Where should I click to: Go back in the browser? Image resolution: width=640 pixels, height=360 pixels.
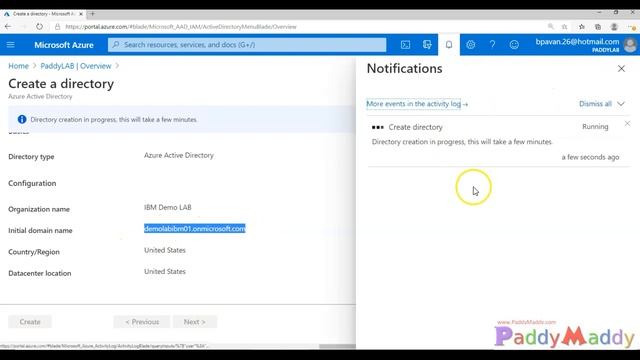(x=8, y=27)
